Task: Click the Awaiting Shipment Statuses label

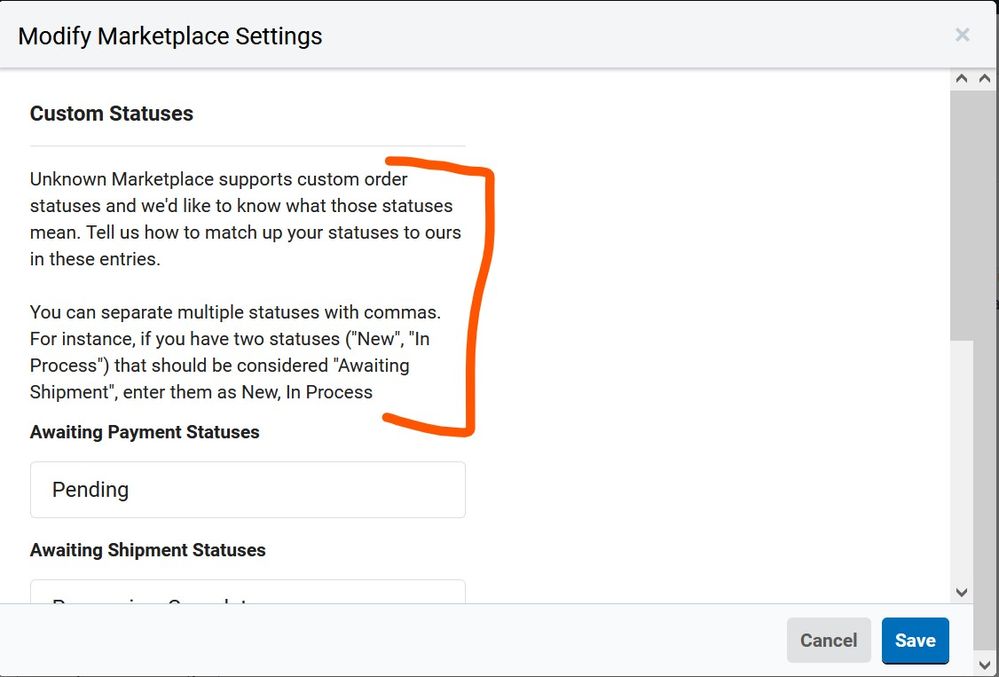Action: click(147, 550)
